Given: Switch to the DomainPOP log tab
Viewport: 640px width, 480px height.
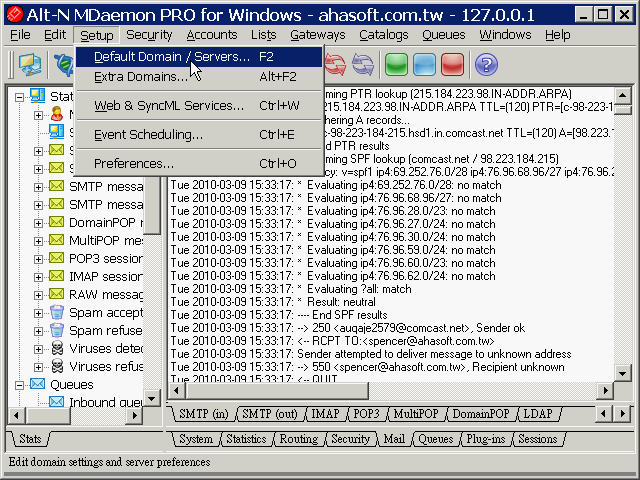Looking at the screenshot, I should click(x=481, y=414).
